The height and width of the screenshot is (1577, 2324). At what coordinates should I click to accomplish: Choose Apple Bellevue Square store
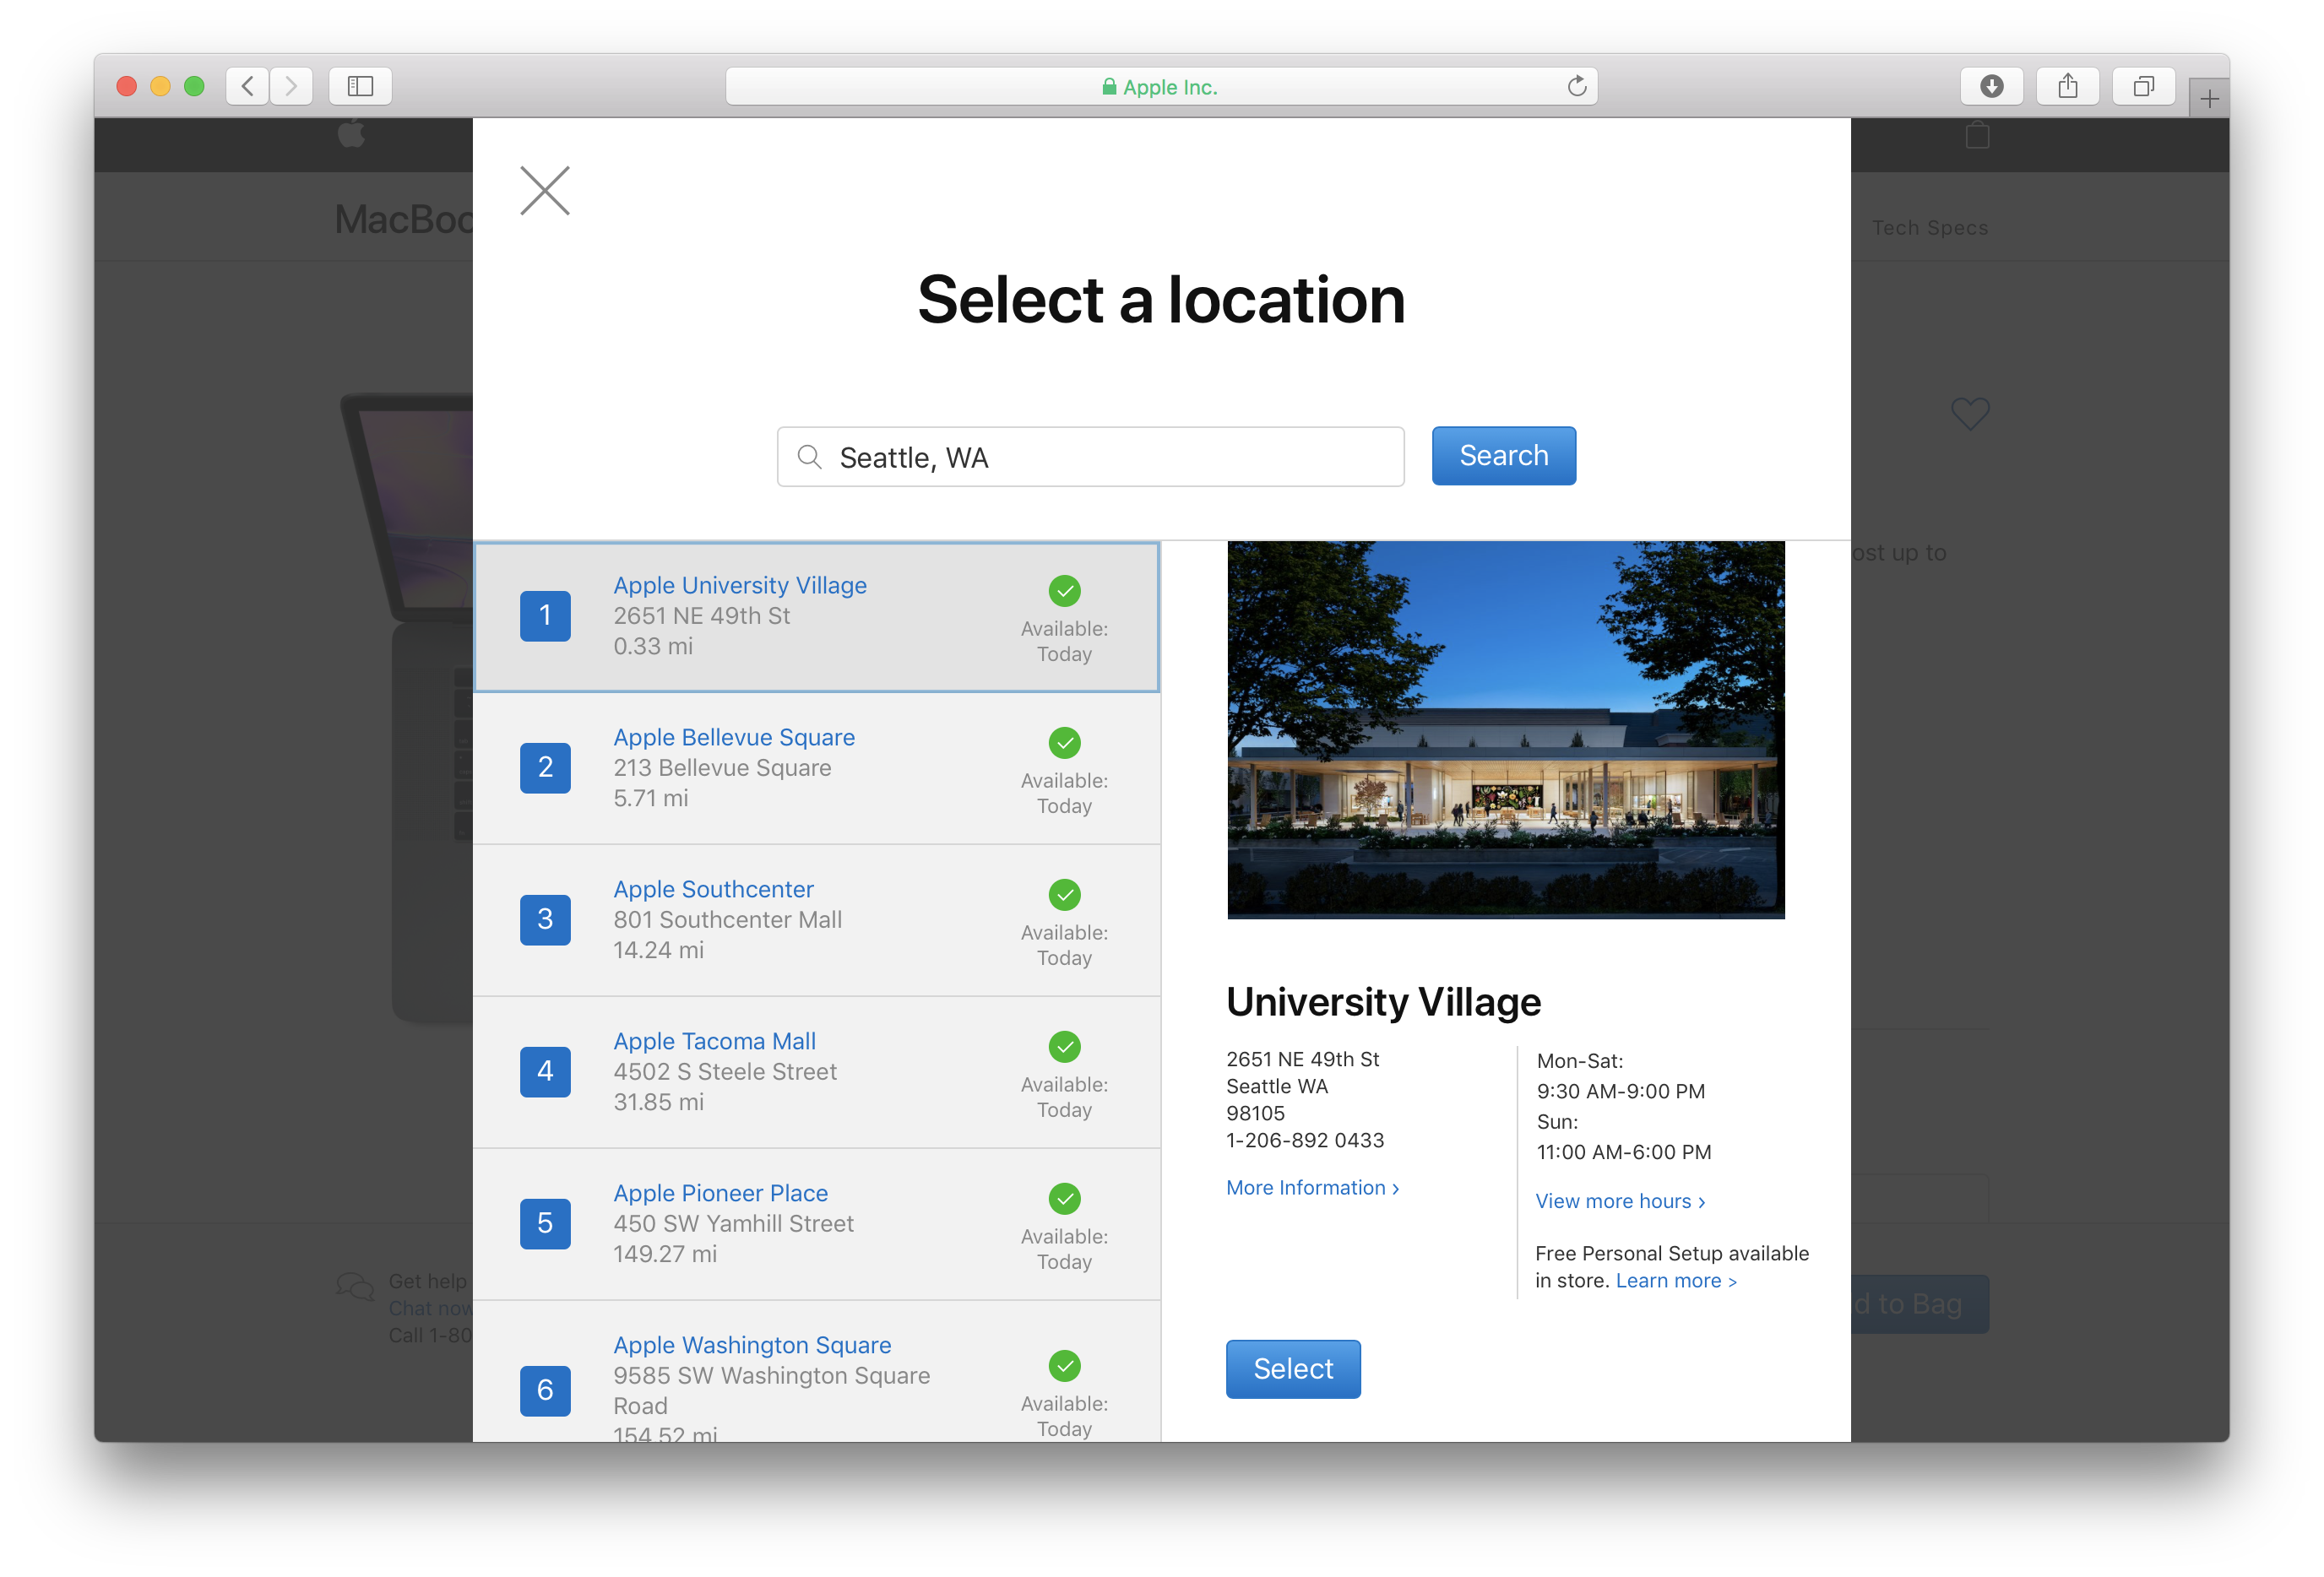pos(733,737)
